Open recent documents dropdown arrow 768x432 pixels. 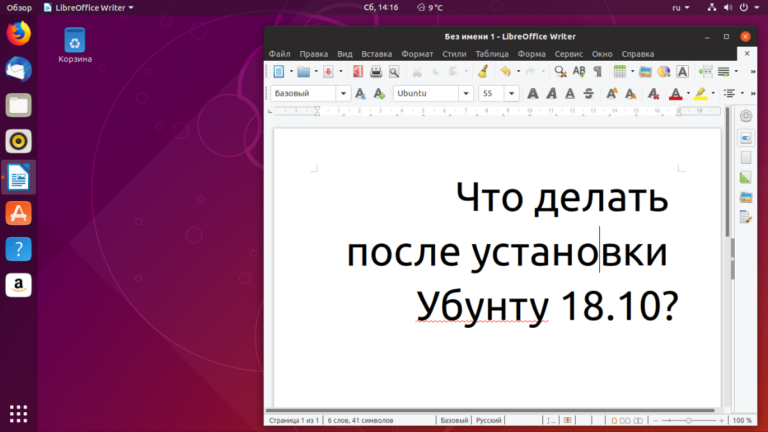[x=316, y=72]
